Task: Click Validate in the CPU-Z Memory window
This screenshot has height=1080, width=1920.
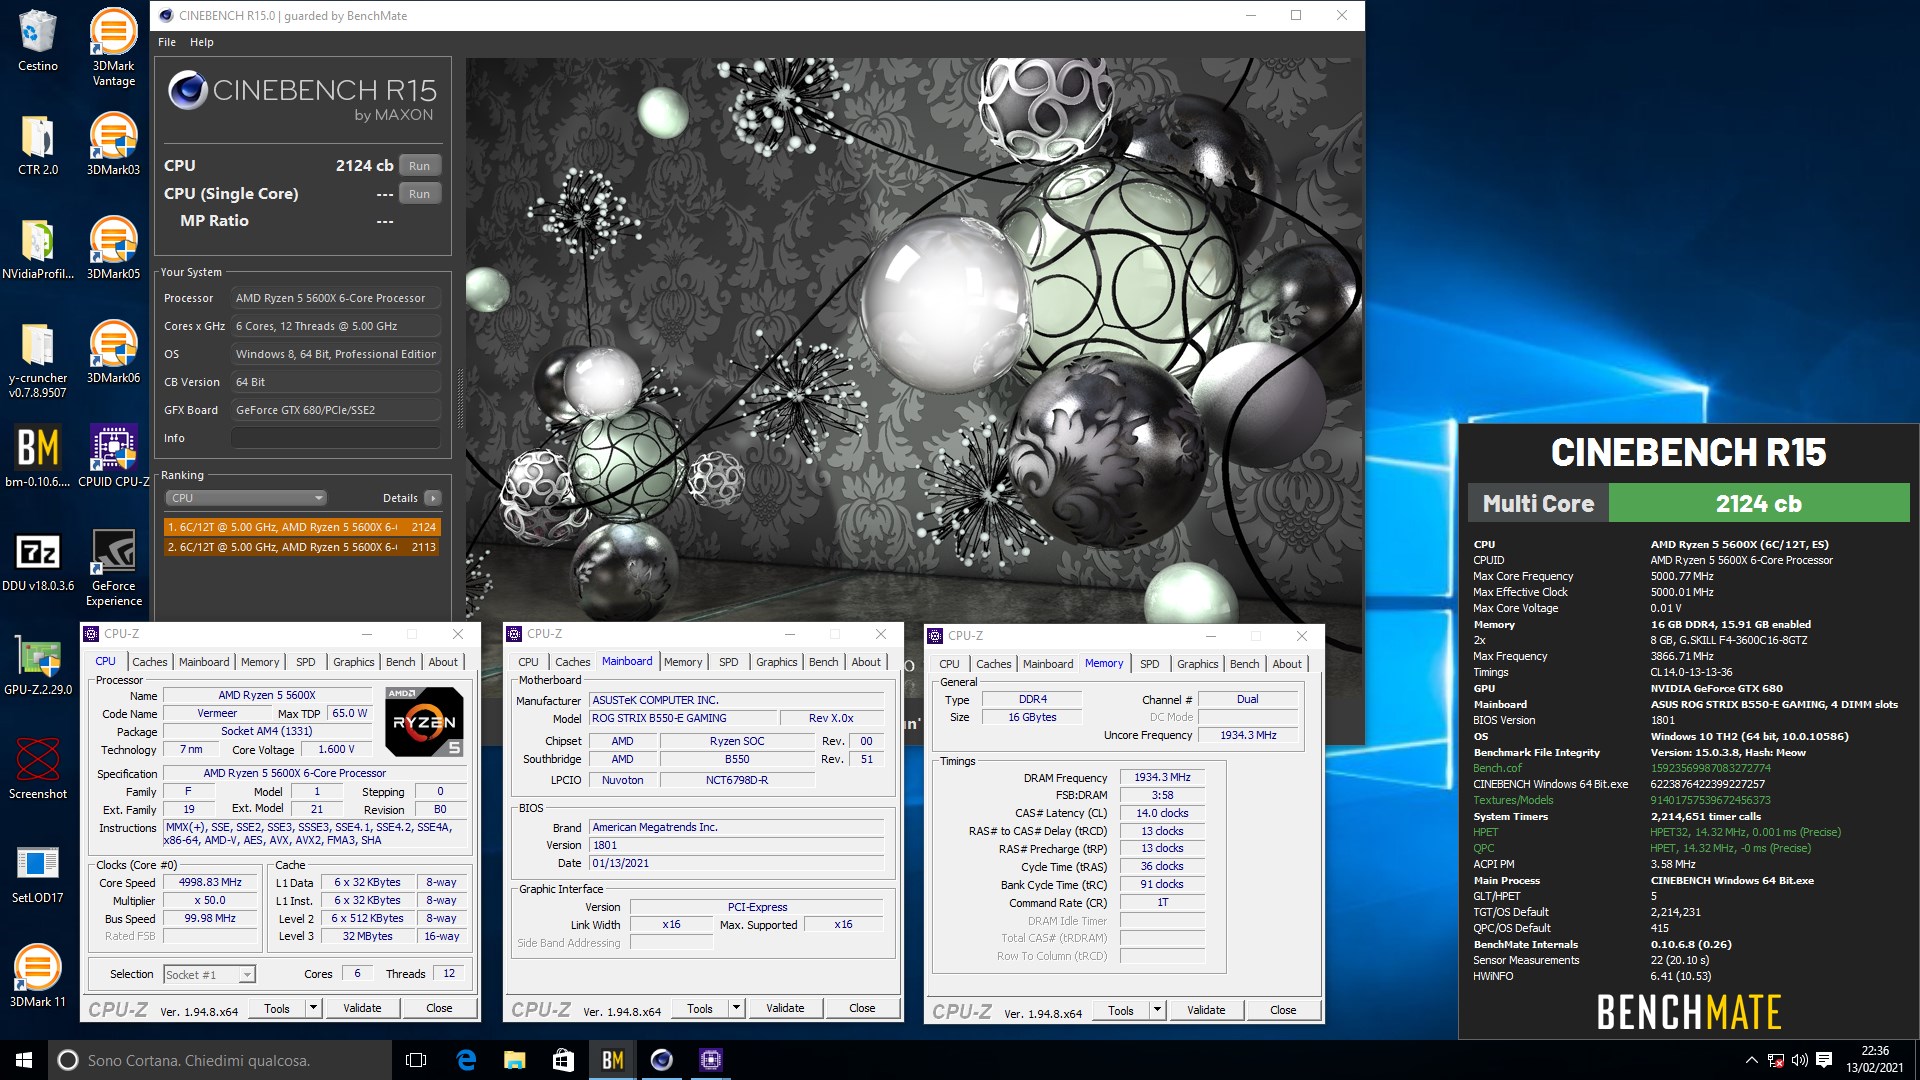Action: (1206, 1010)
